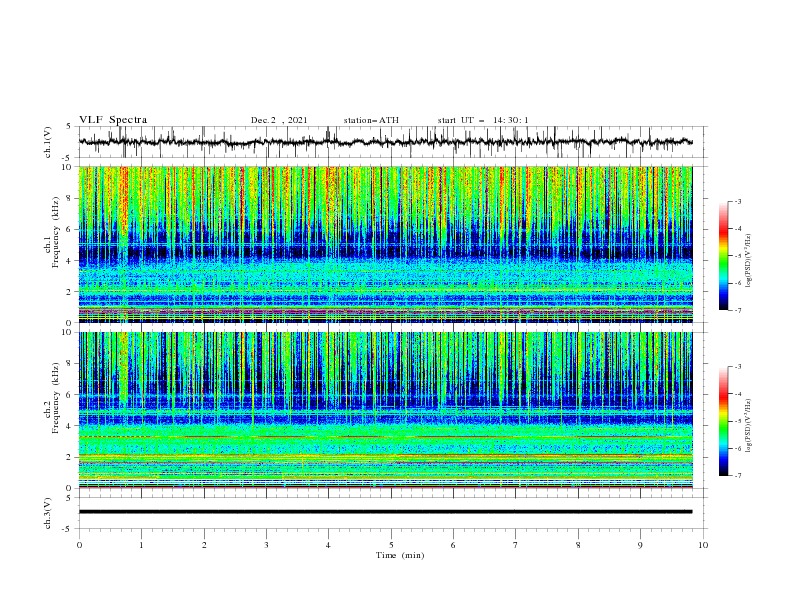The height and width of the screenshot is (612, 792).
Task: Click the "VLF Spectra" plot title
Action: click(x=113, y=120)
